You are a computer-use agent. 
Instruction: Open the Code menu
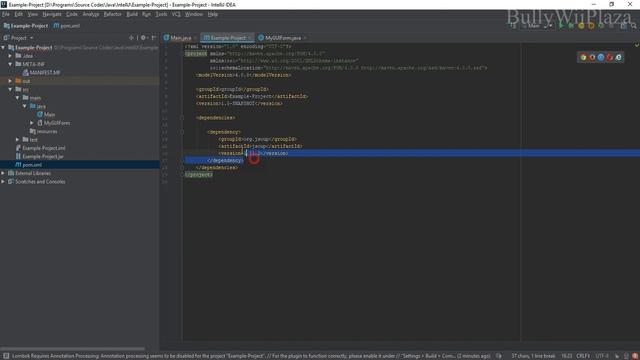tap(72, 14)
